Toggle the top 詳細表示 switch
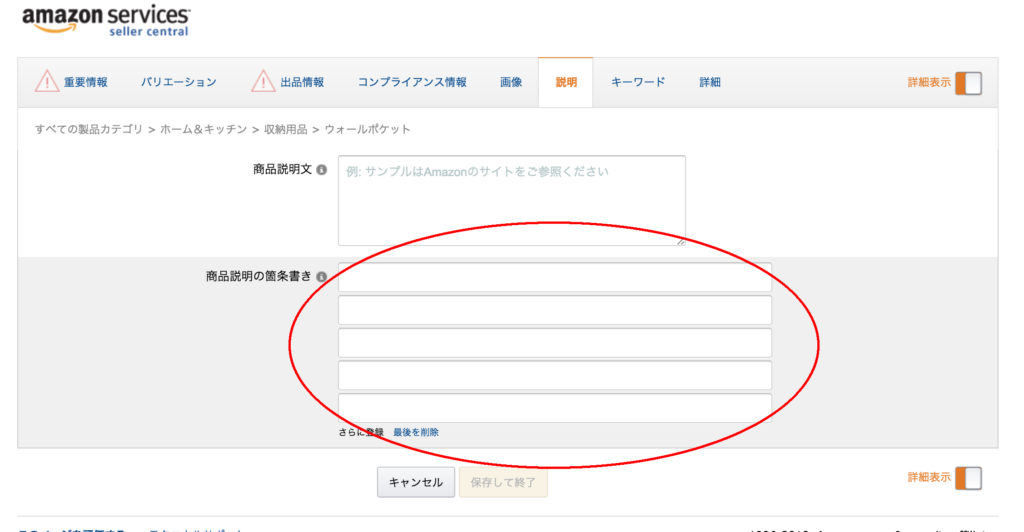The height and width of the screenshot is (532, 1024). pos(967,83)
